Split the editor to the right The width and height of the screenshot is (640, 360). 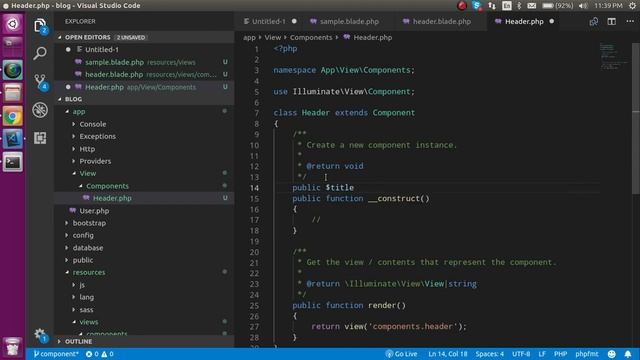coord(611,22)
